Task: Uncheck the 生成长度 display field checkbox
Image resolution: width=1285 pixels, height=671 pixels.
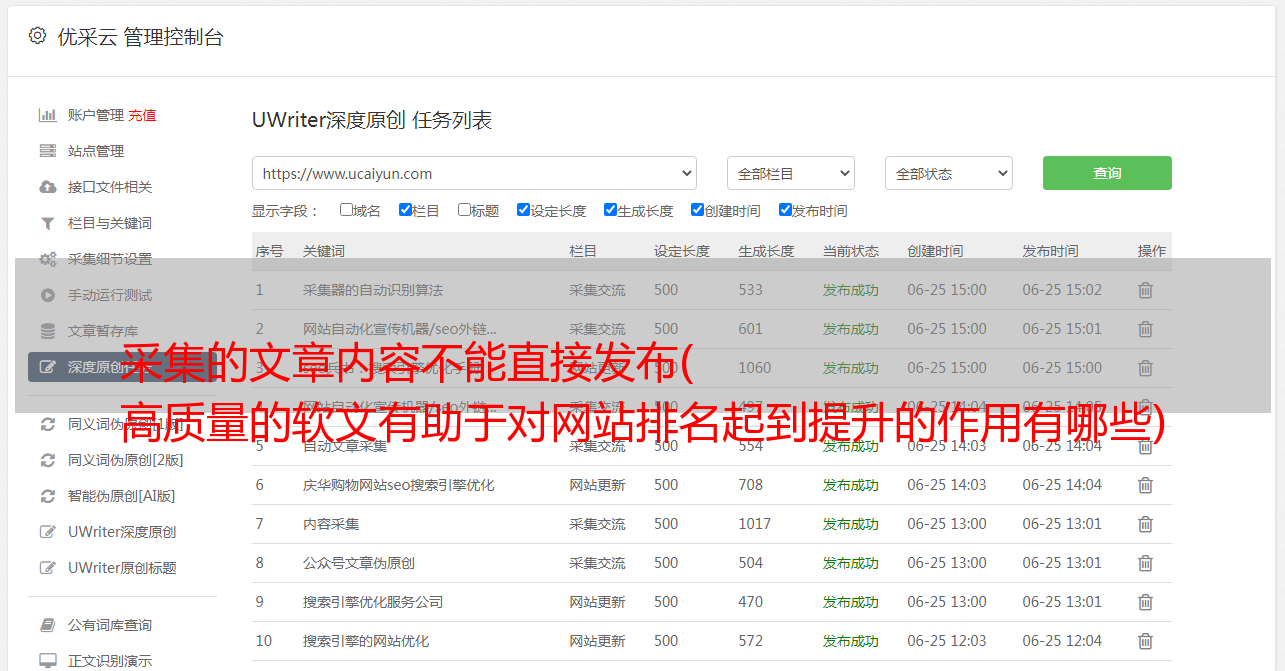Action: point(610,210)
